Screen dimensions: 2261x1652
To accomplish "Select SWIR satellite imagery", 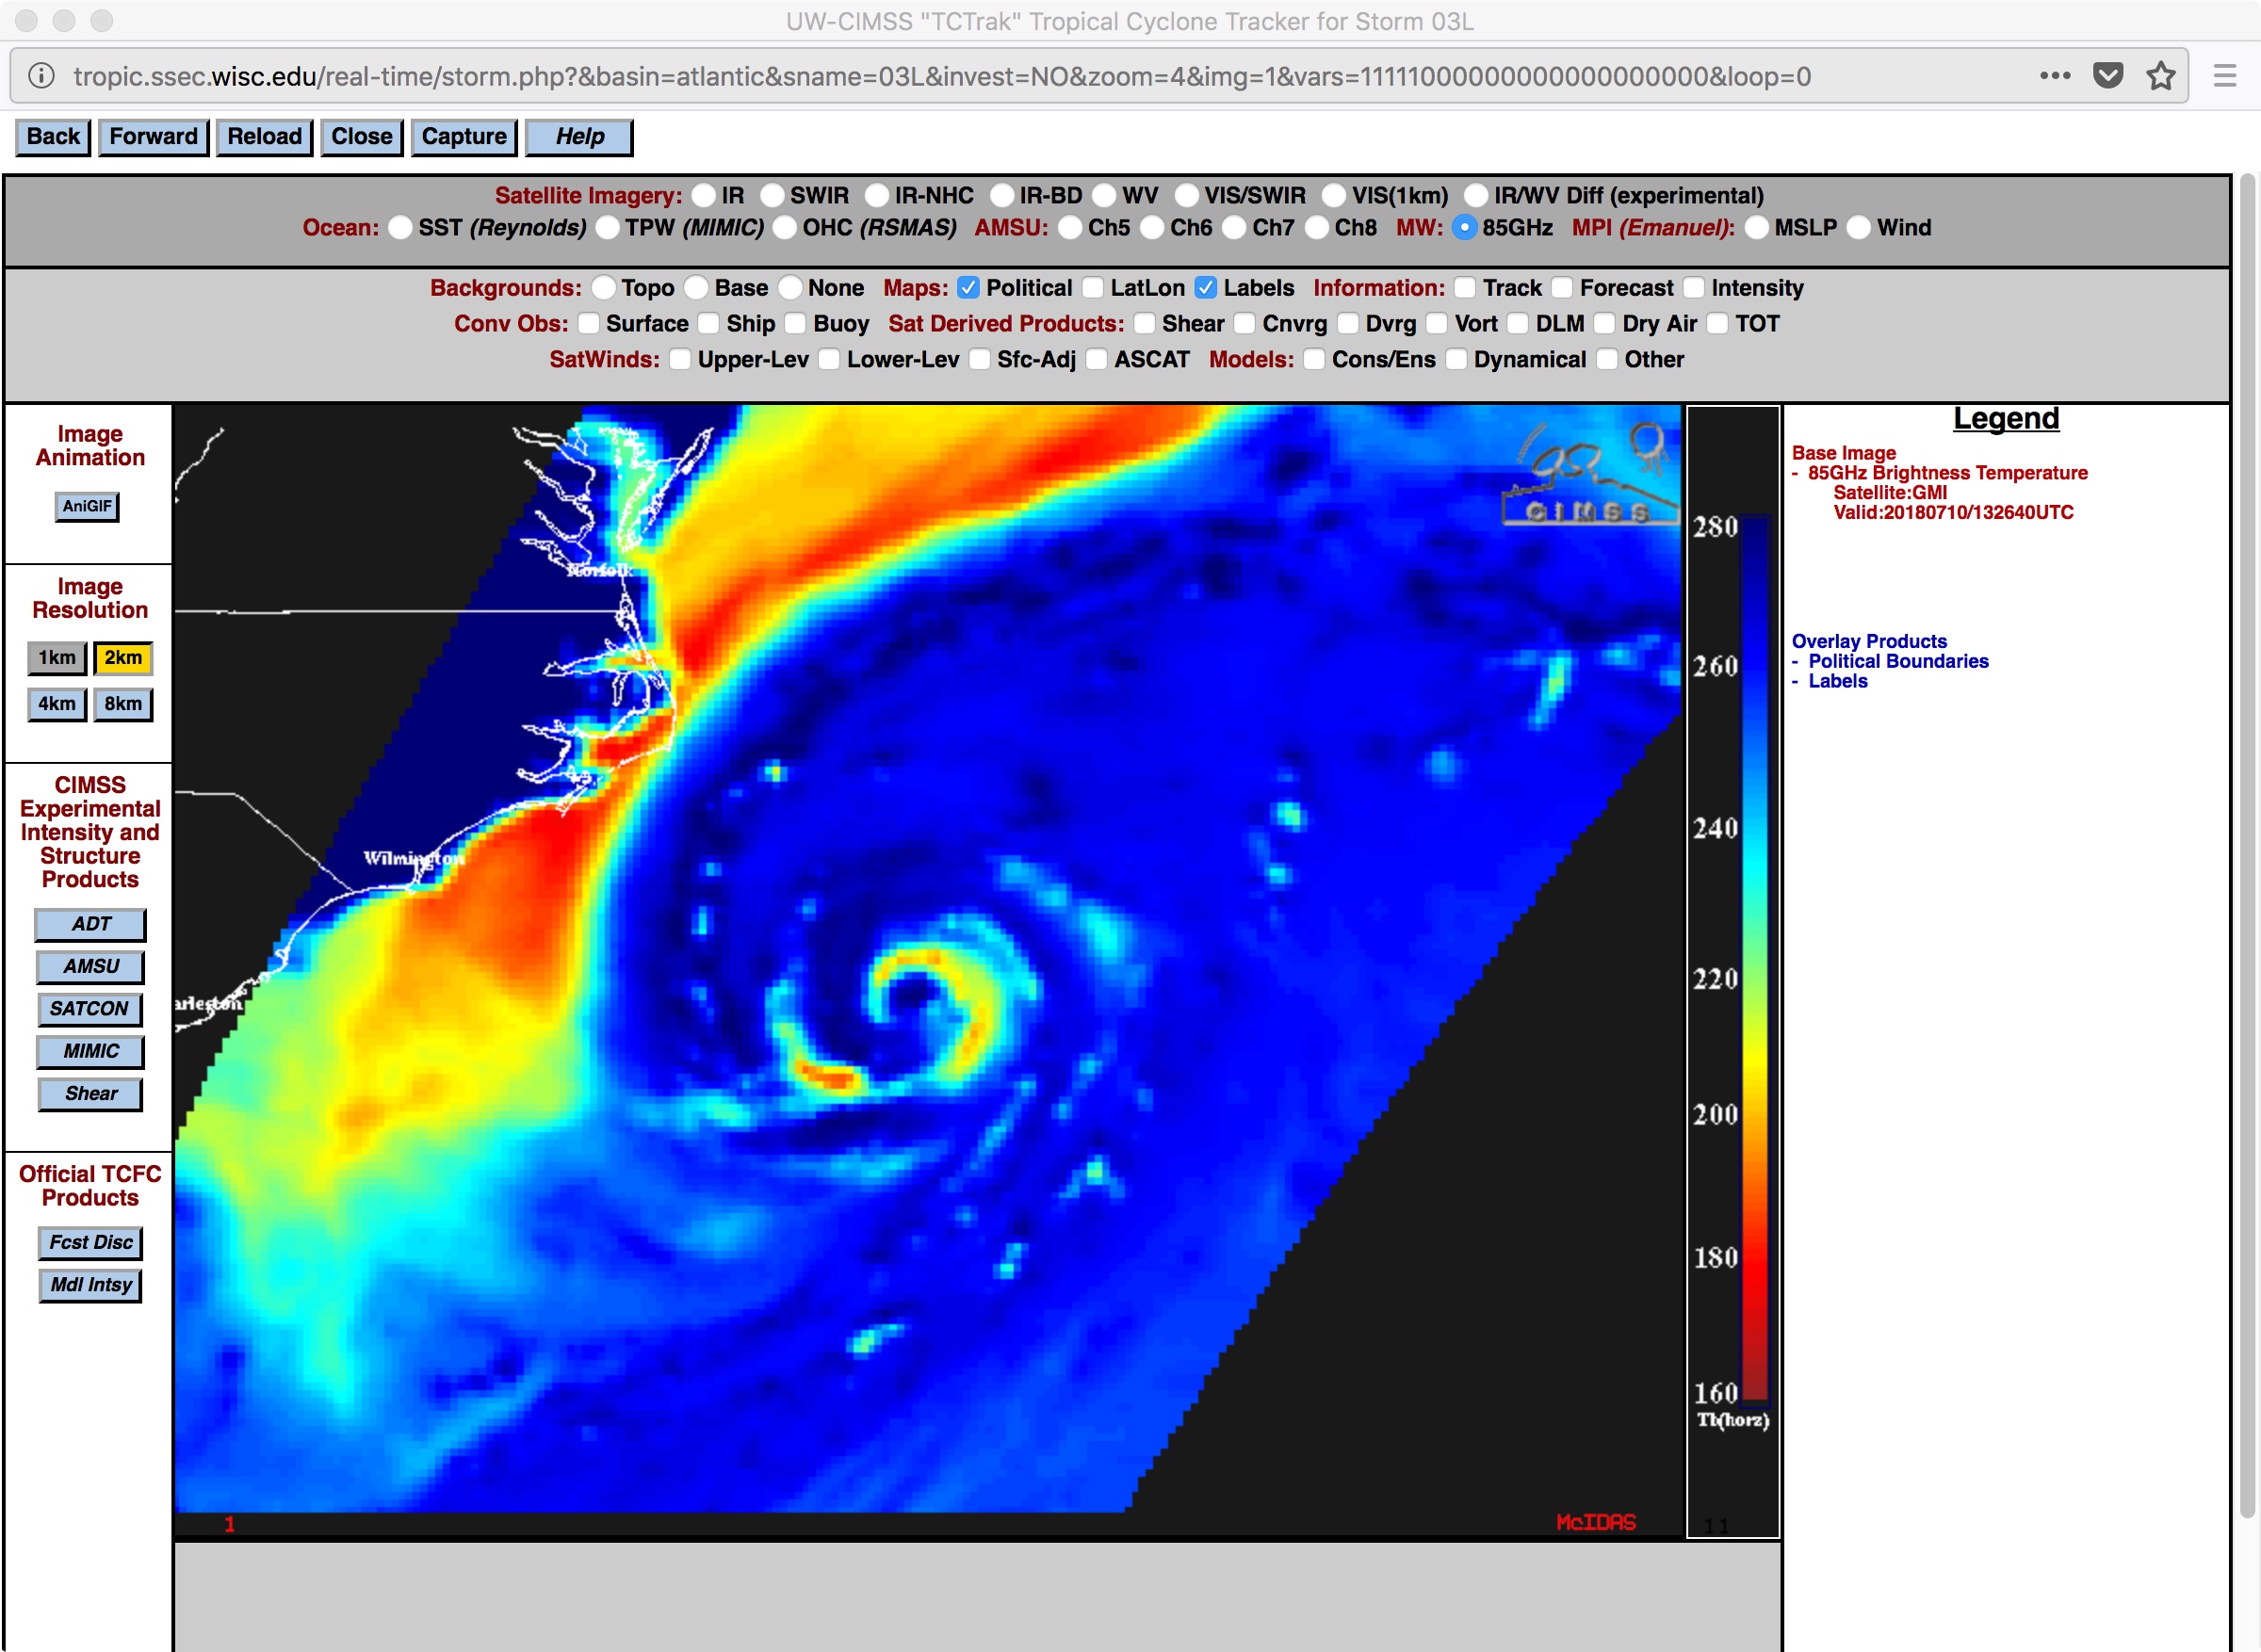I will click(772, 195).
